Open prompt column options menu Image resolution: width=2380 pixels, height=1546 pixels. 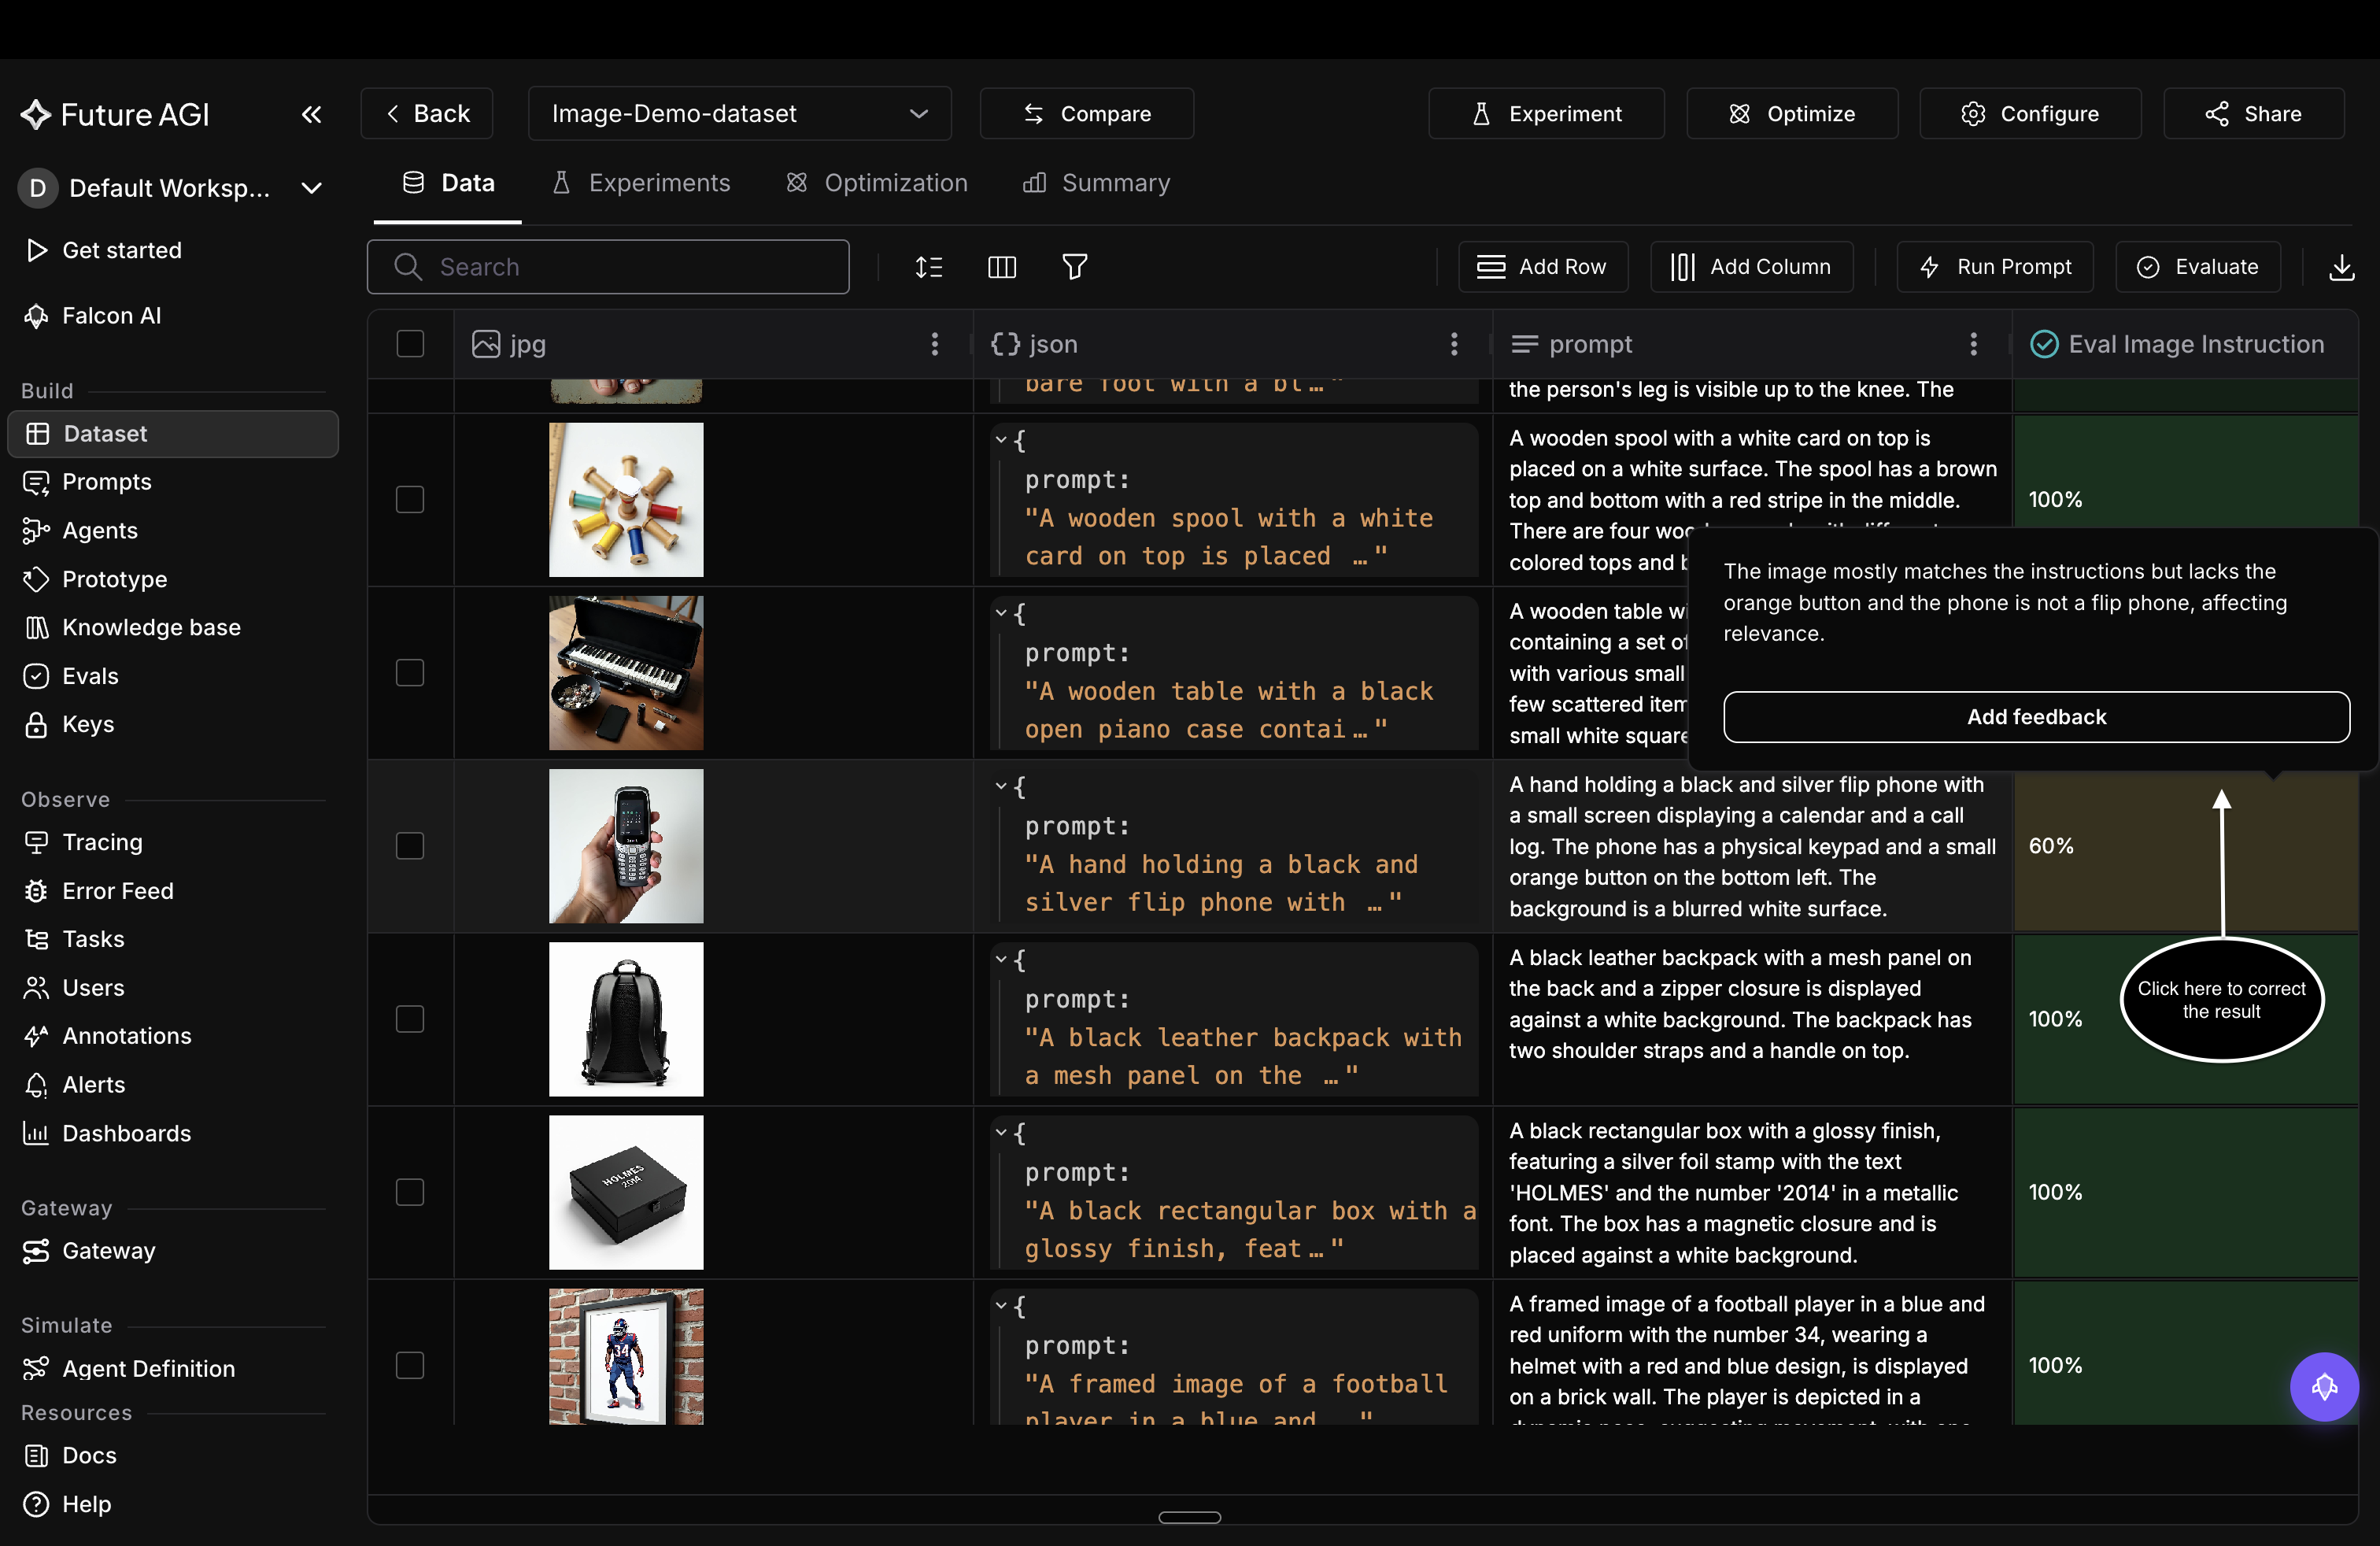[1973, 344]
